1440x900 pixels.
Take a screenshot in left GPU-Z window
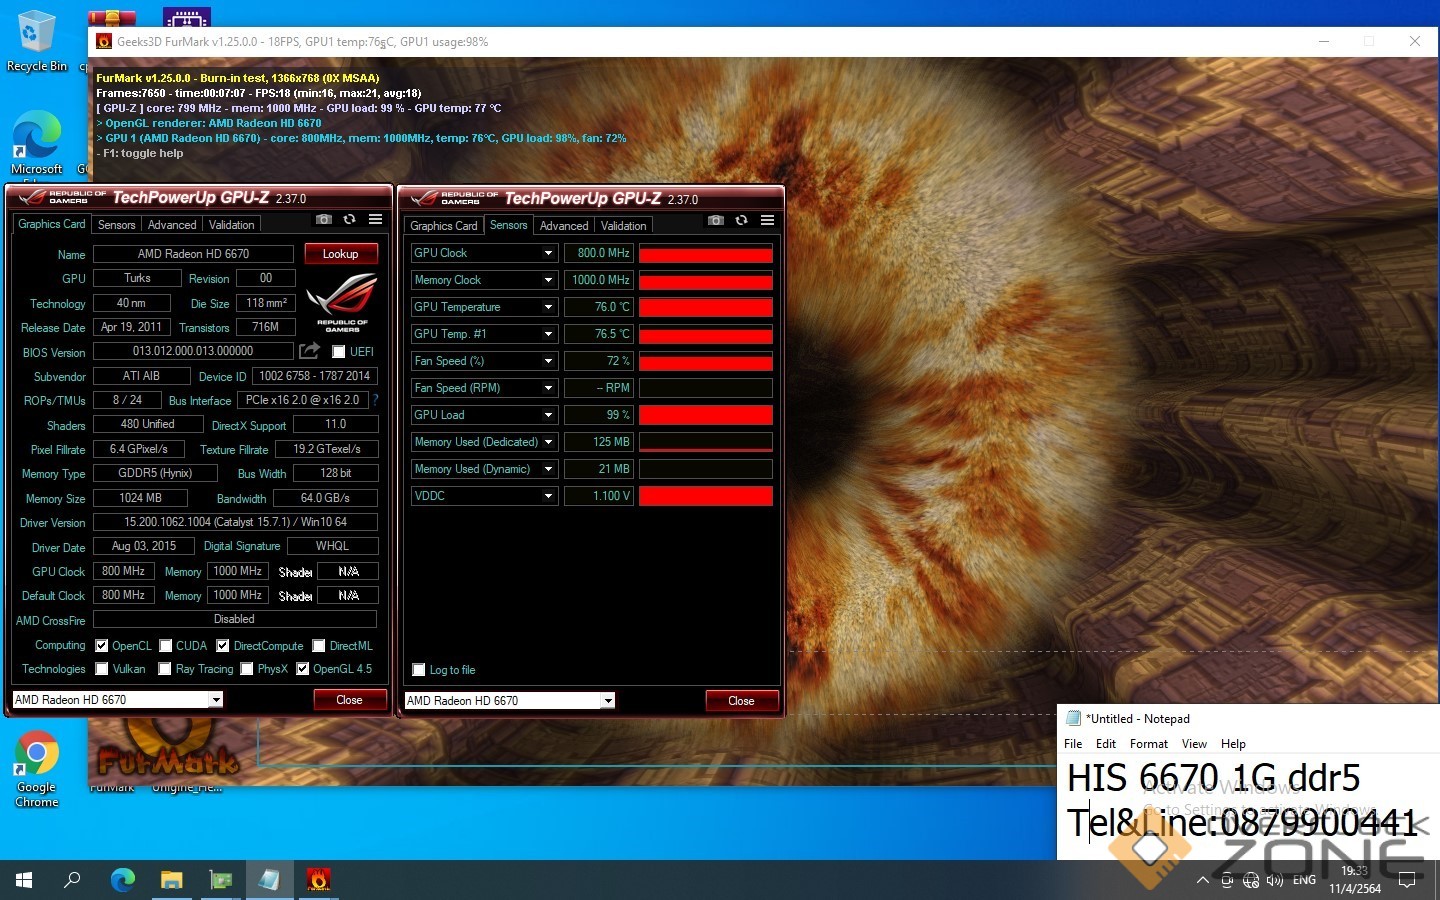point(323,219)
